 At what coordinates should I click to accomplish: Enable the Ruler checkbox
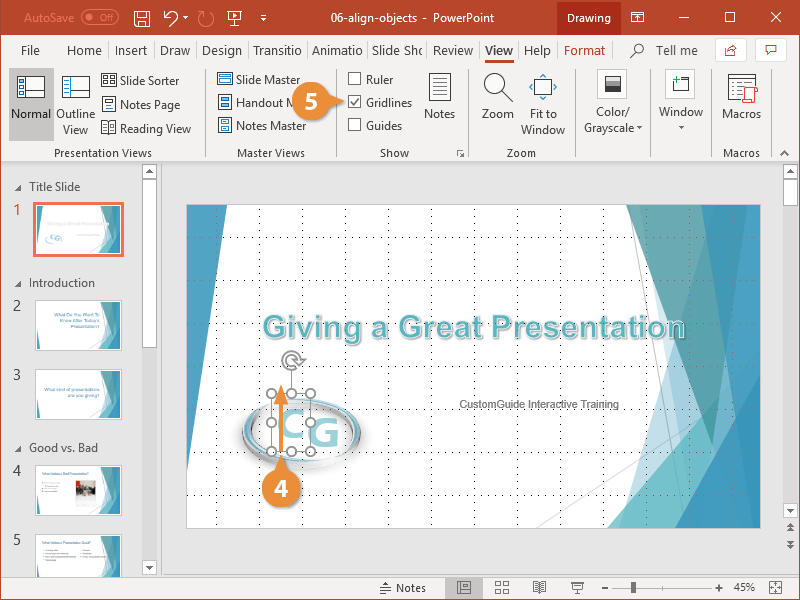tap(355, 79)
